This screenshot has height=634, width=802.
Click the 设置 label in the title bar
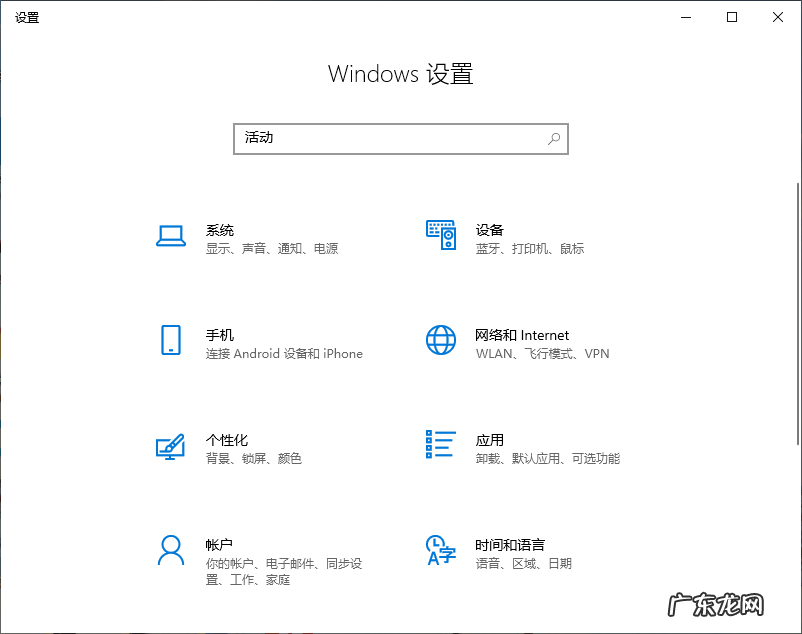27,16
